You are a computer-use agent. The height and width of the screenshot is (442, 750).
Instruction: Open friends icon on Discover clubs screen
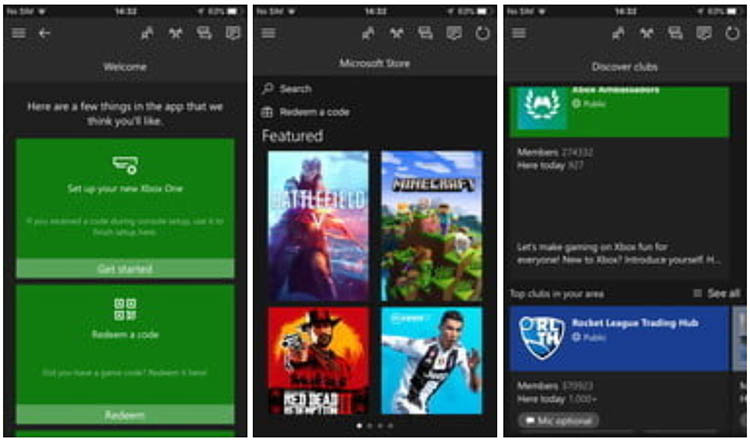click(x=618, y=33)
